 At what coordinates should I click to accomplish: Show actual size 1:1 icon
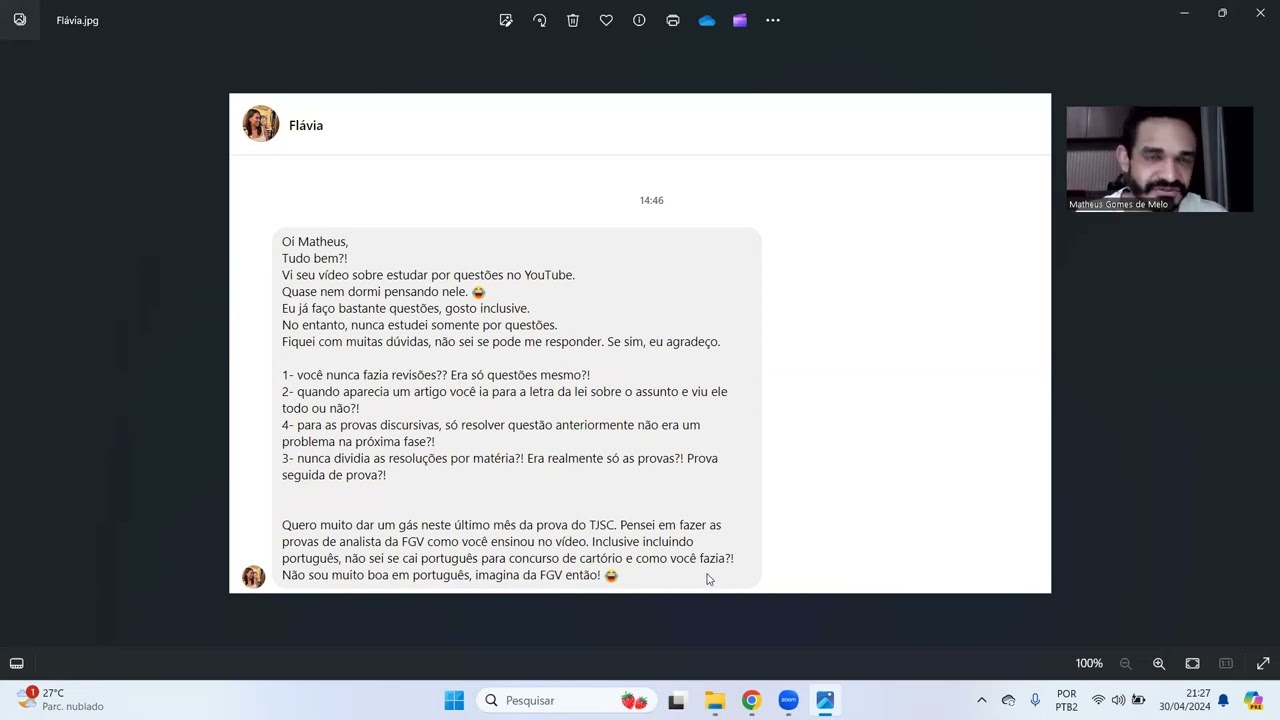pyautogui.click(x=1226, y=663)
